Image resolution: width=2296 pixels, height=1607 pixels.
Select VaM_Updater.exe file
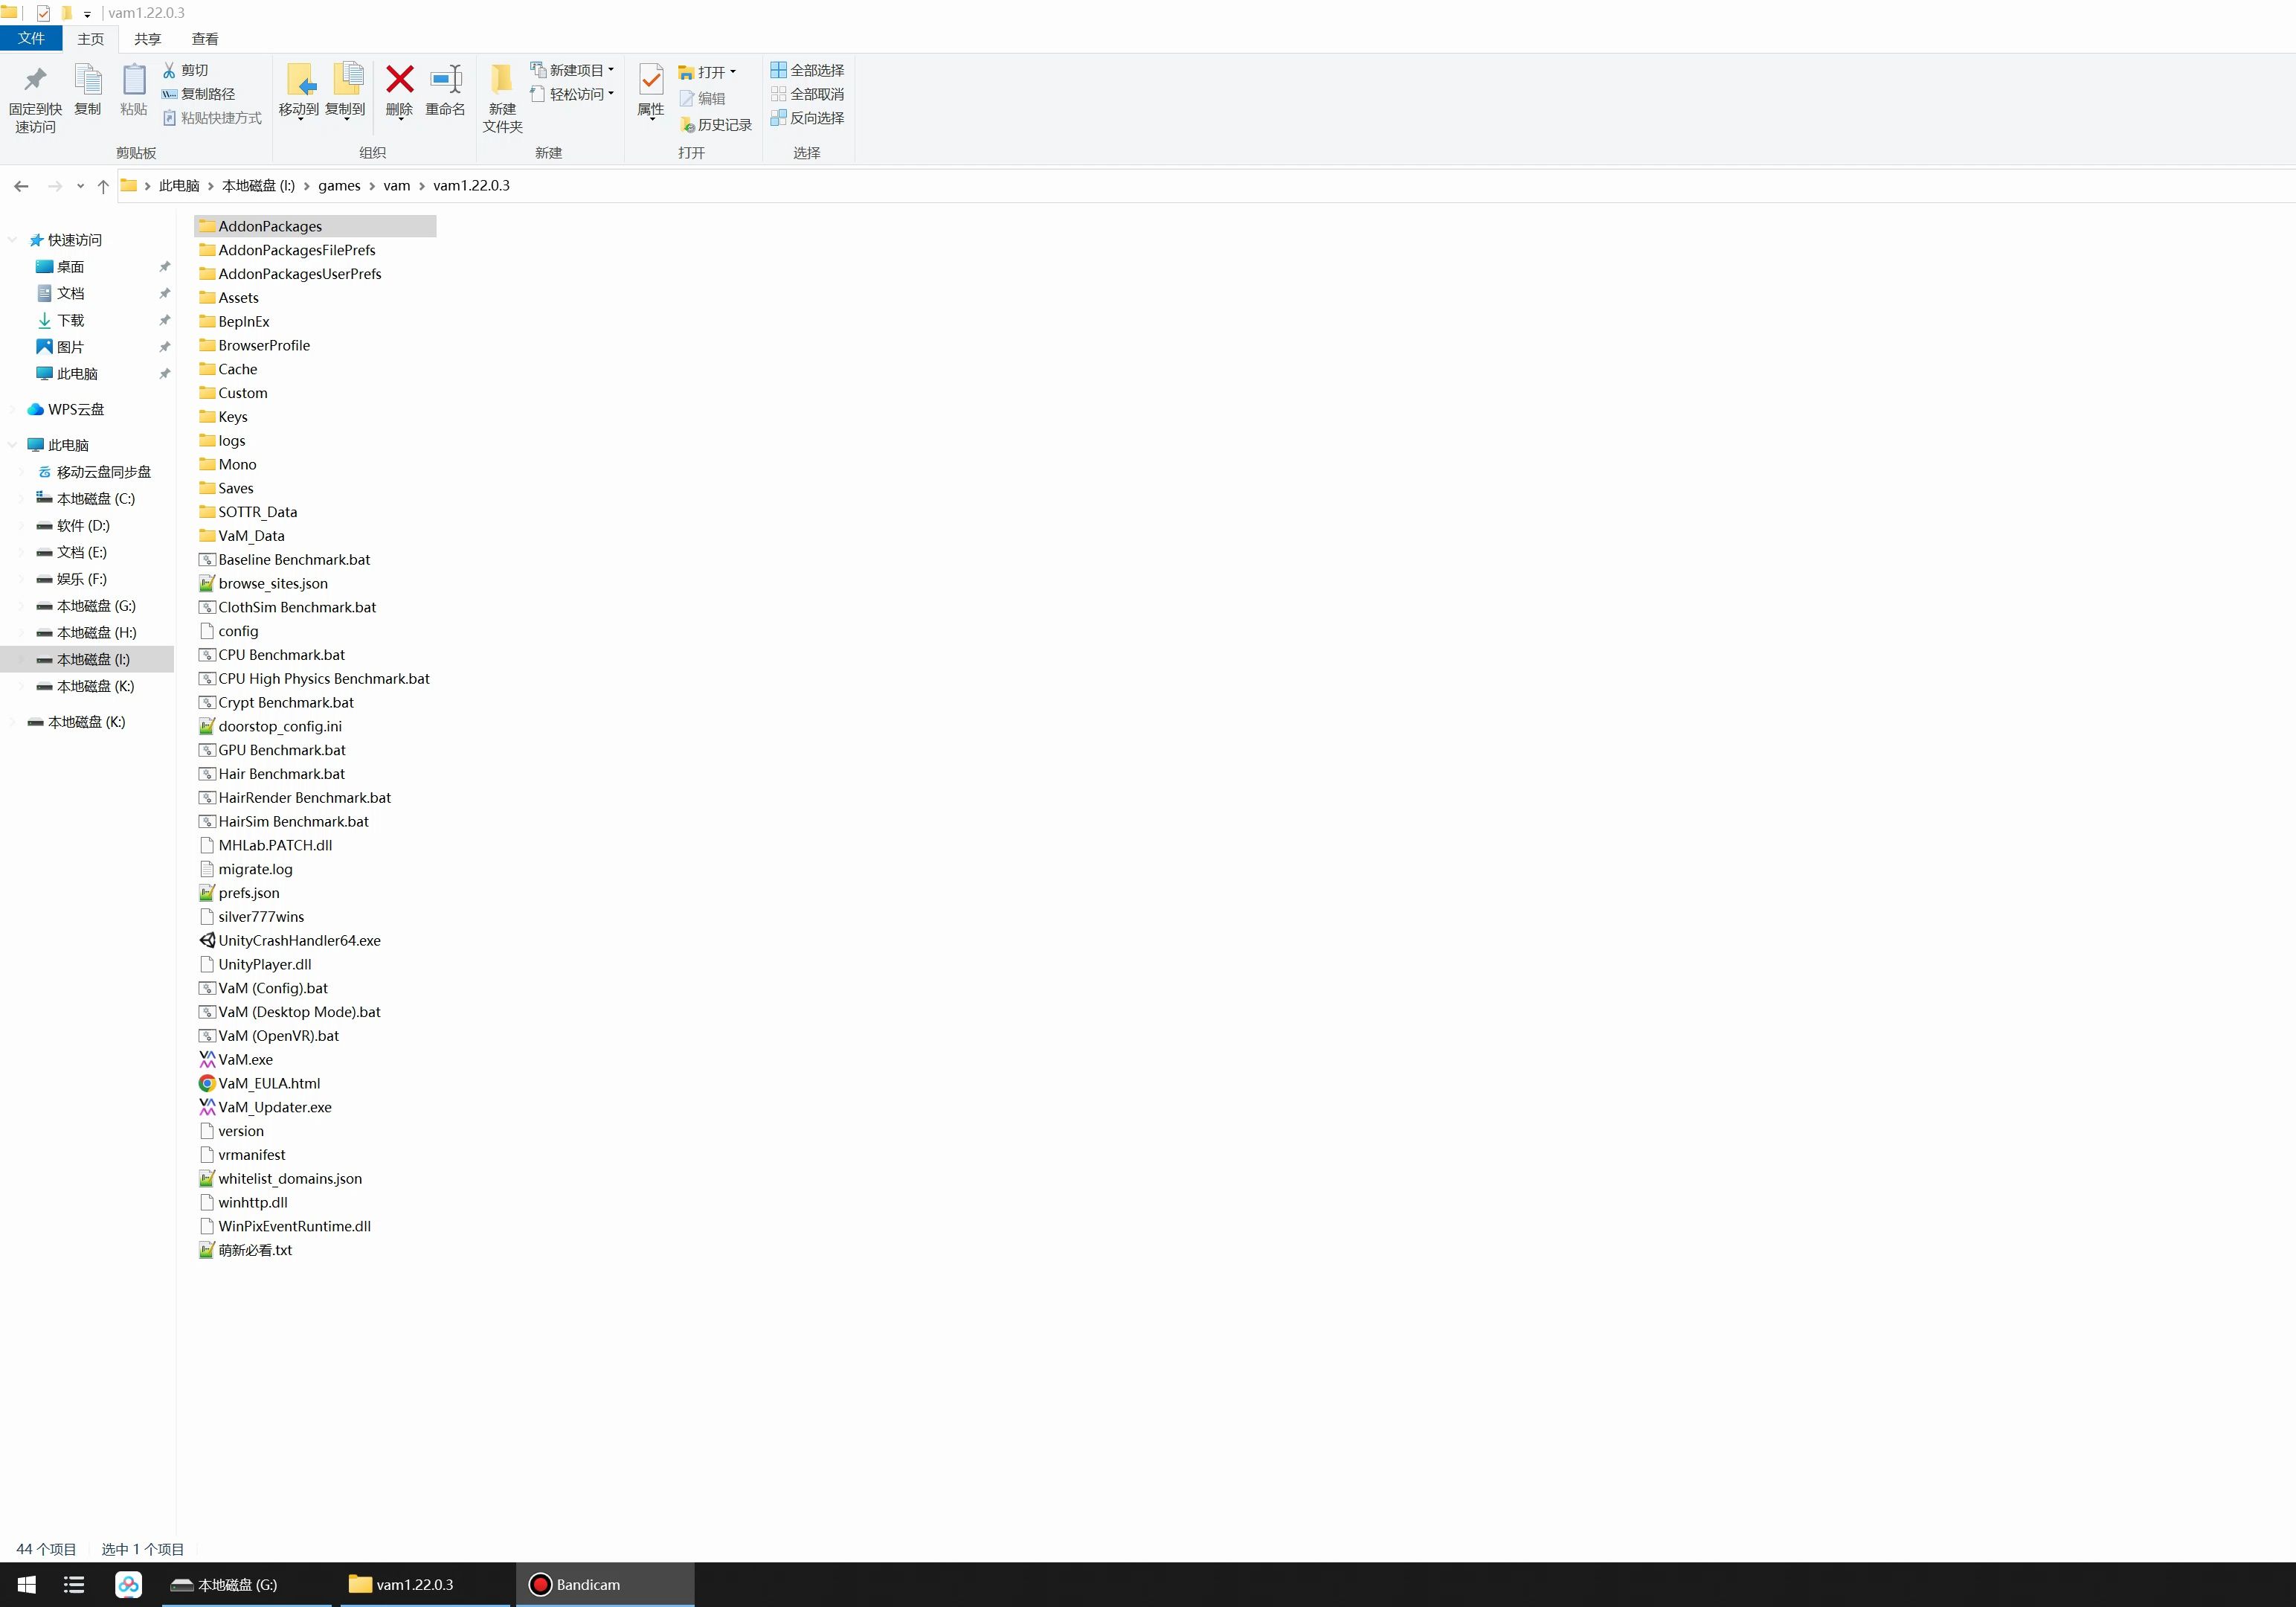275,1108
